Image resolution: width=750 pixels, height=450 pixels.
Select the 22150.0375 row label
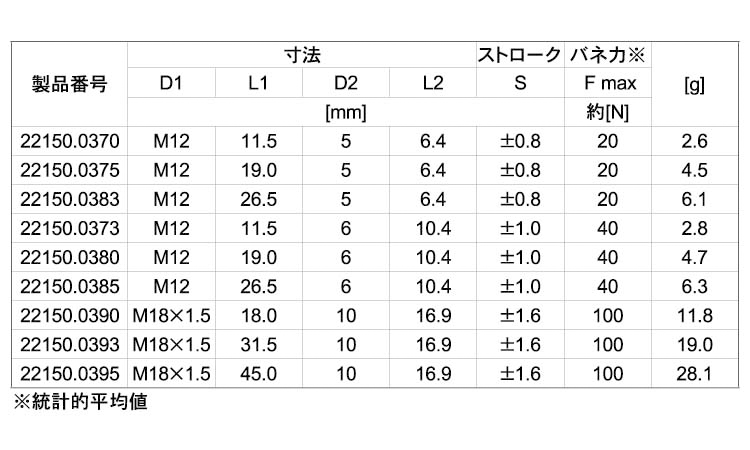coord(69,170)
